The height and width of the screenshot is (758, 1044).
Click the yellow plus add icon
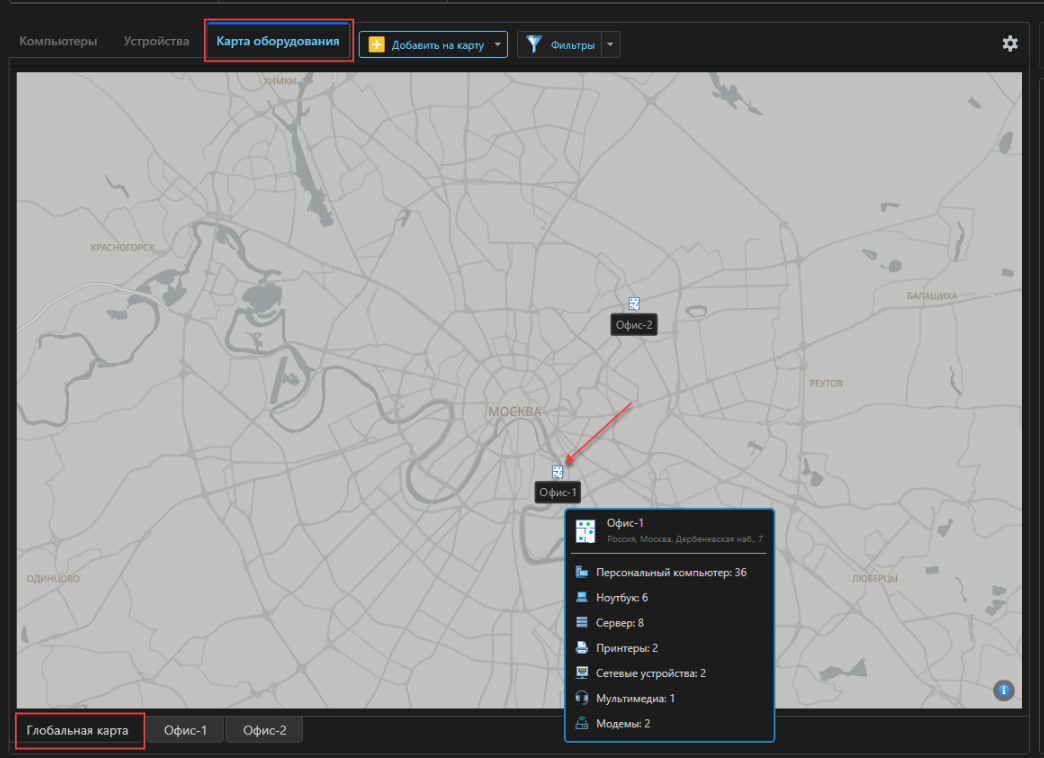click(376, 45)
